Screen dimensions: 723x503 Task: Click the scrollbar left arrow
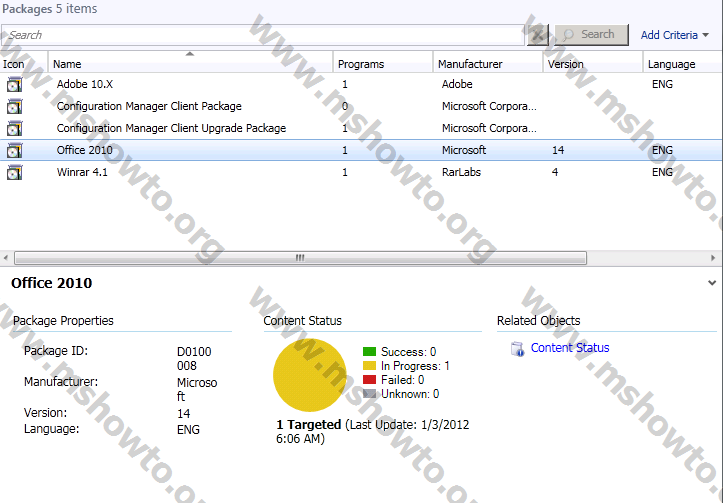click(x=6, y=258)
